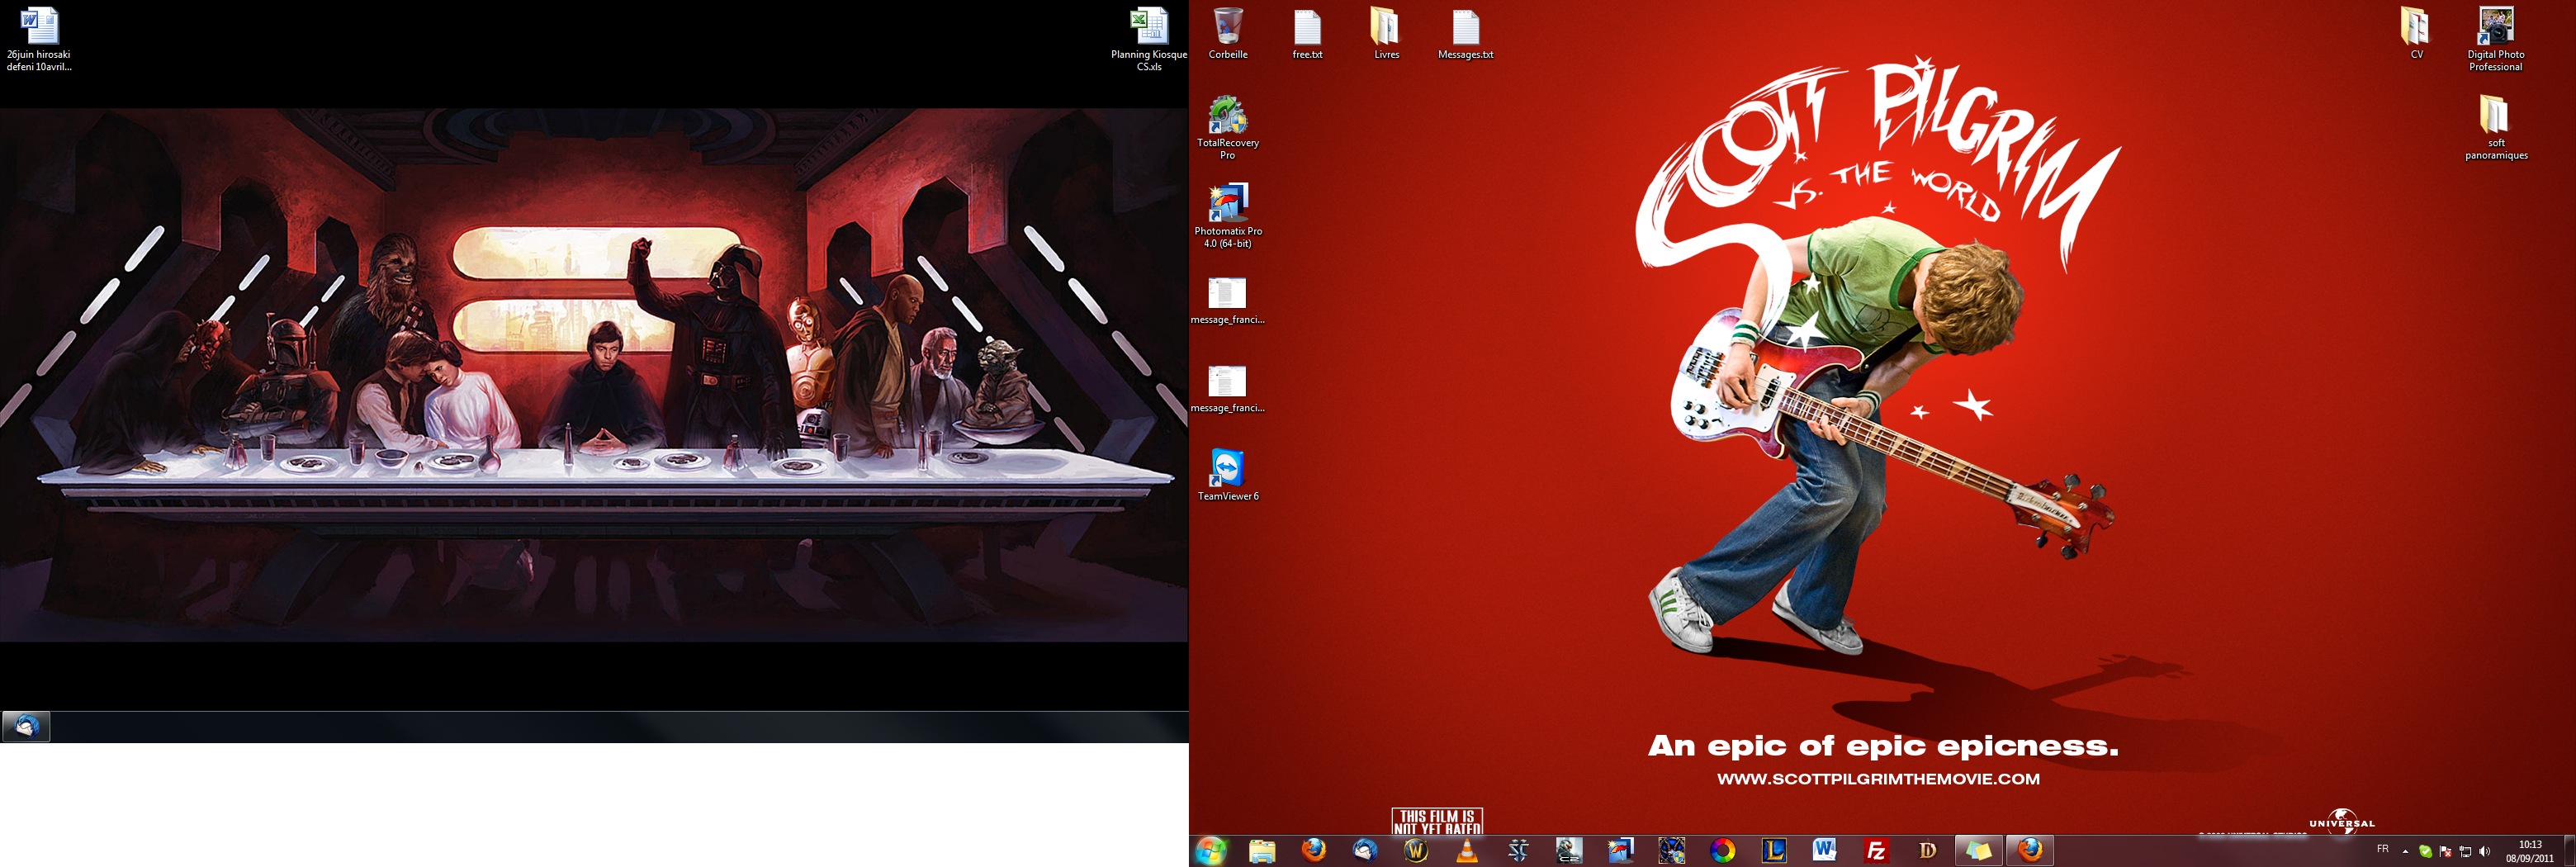The width and height of the screenshot is (2576, 867).
Task: Select Digital Photo Professional shortcut
Action: 2496,39
